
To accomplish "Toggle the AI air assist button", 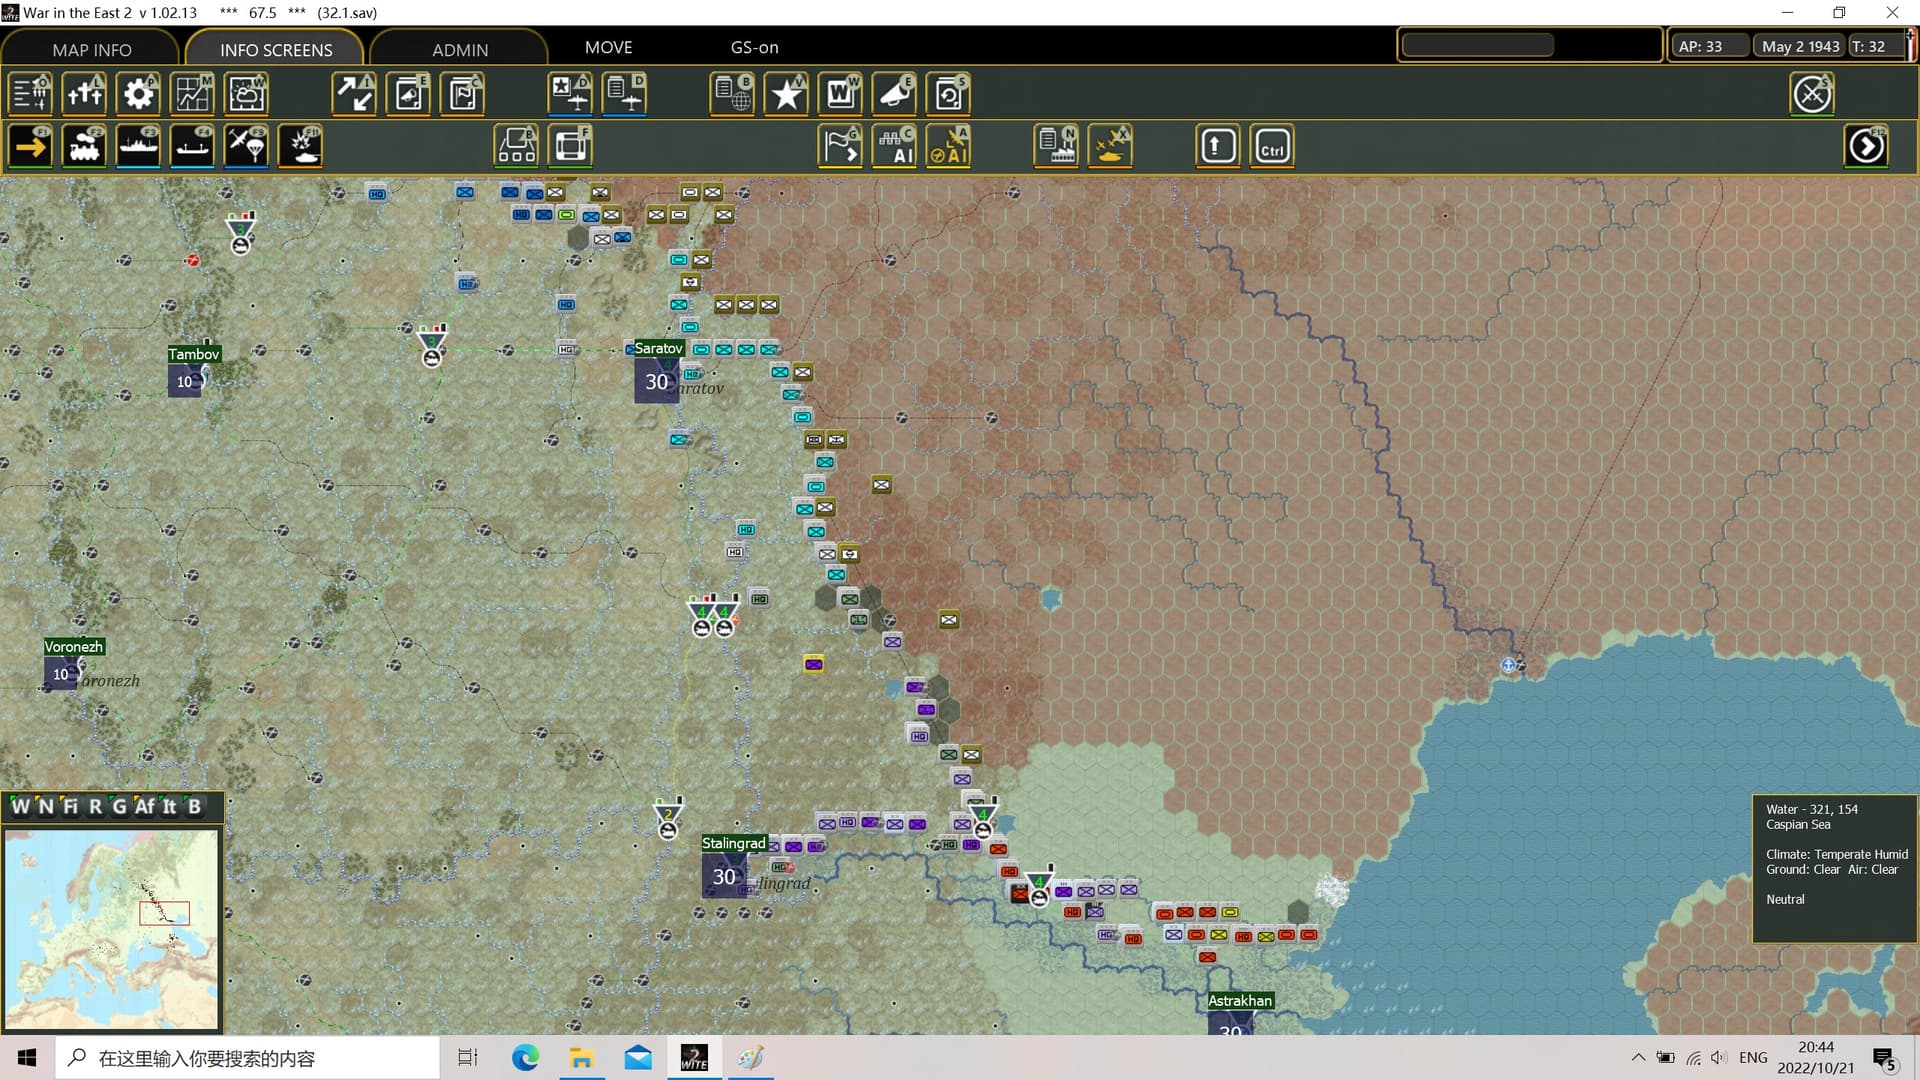I will 948,147.
